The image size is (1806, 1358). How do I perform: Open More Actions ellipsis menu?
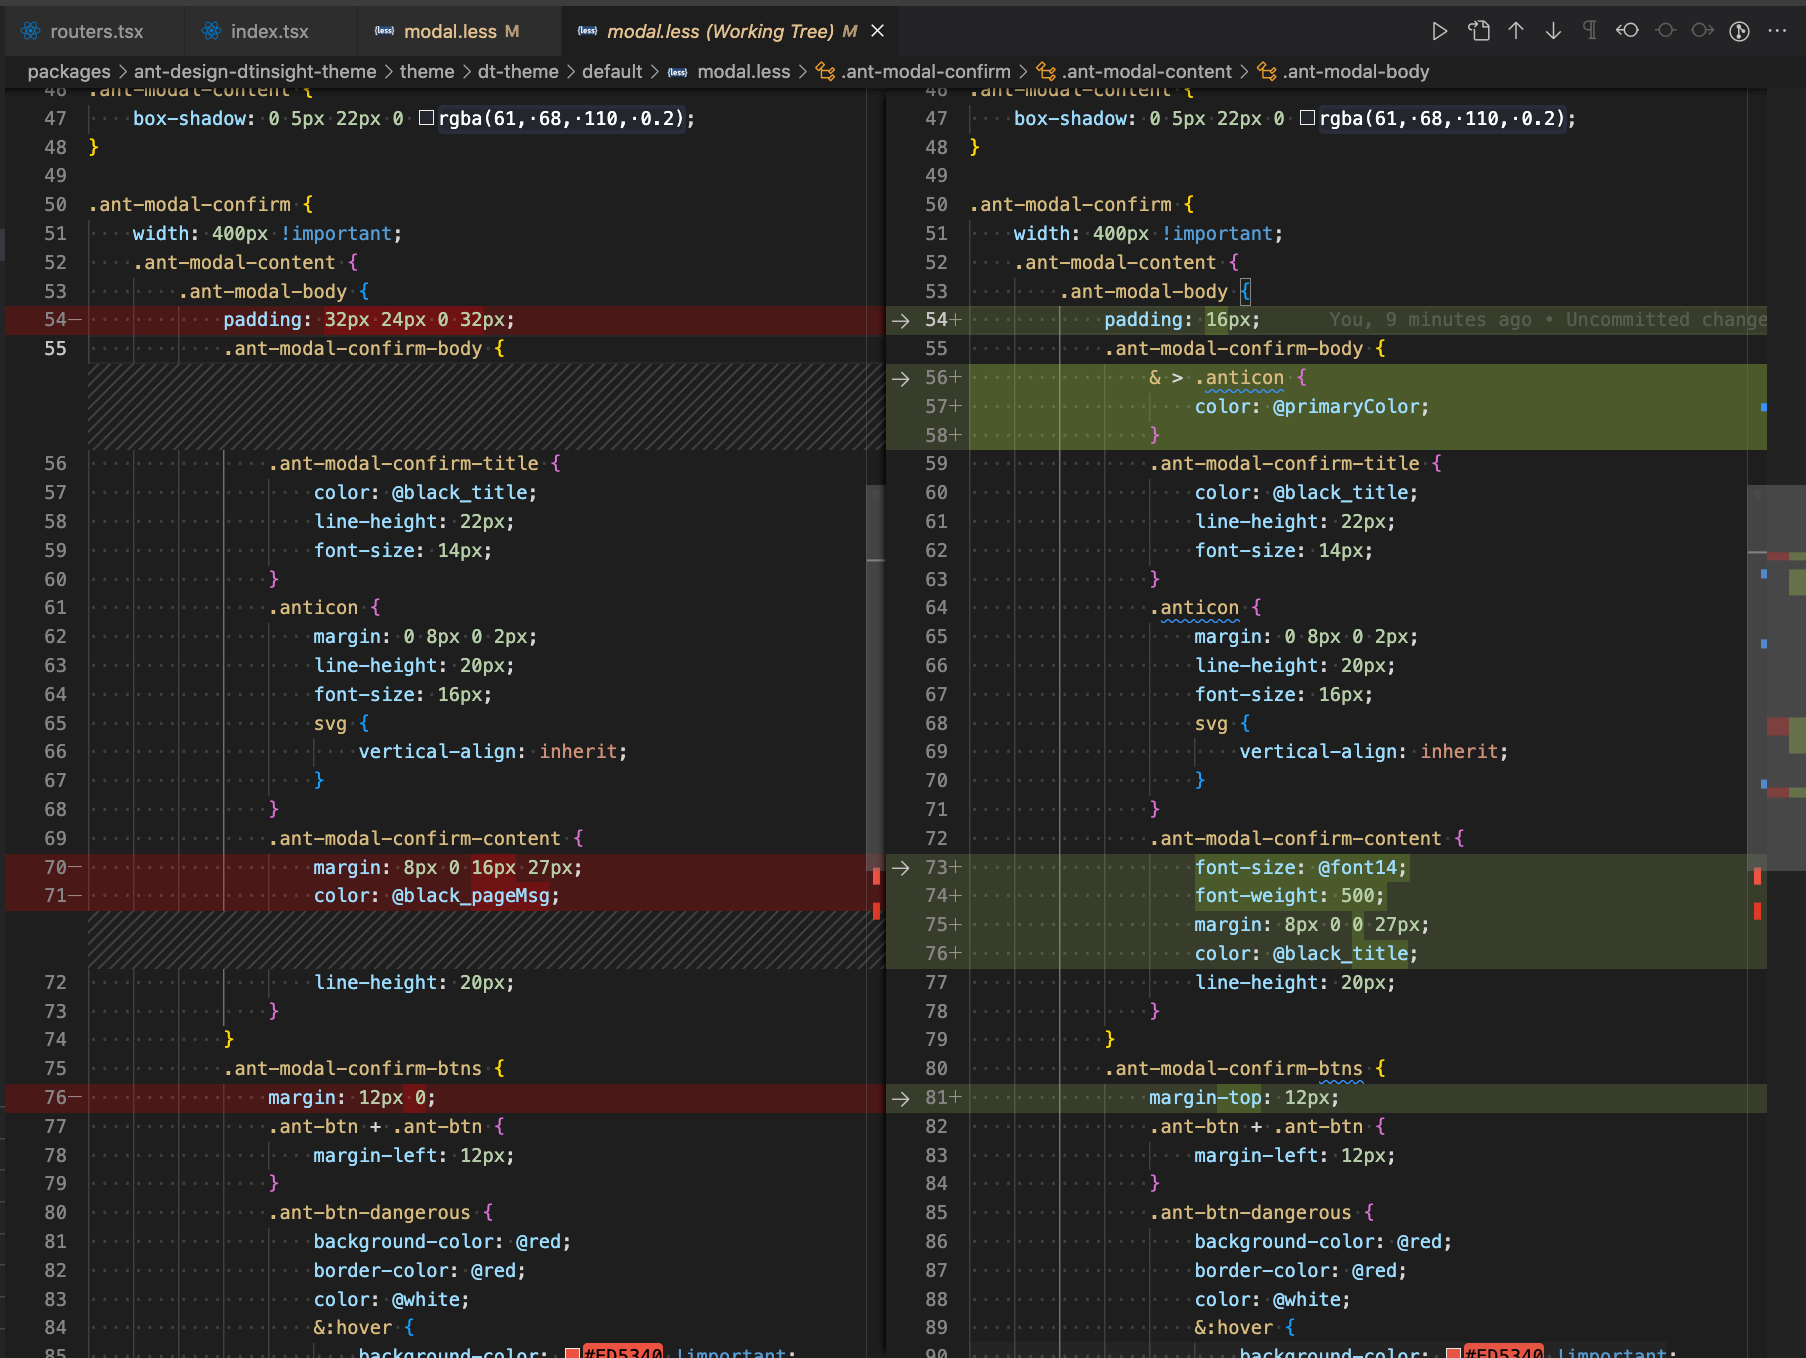coord(1779,31)
